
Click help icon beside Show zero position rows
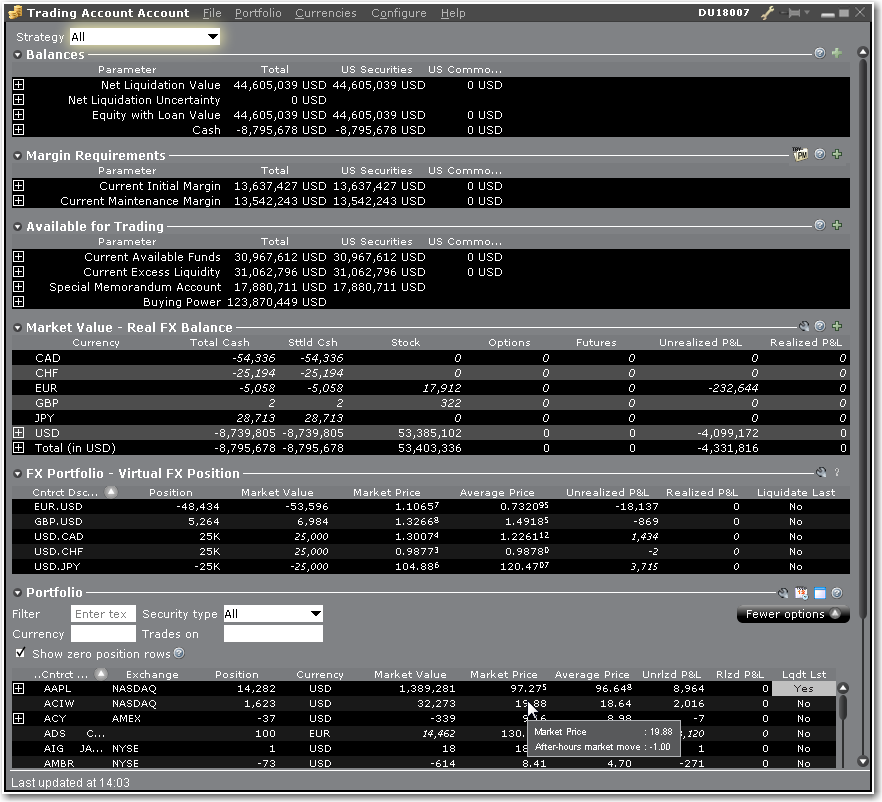(x=179, y=653)
